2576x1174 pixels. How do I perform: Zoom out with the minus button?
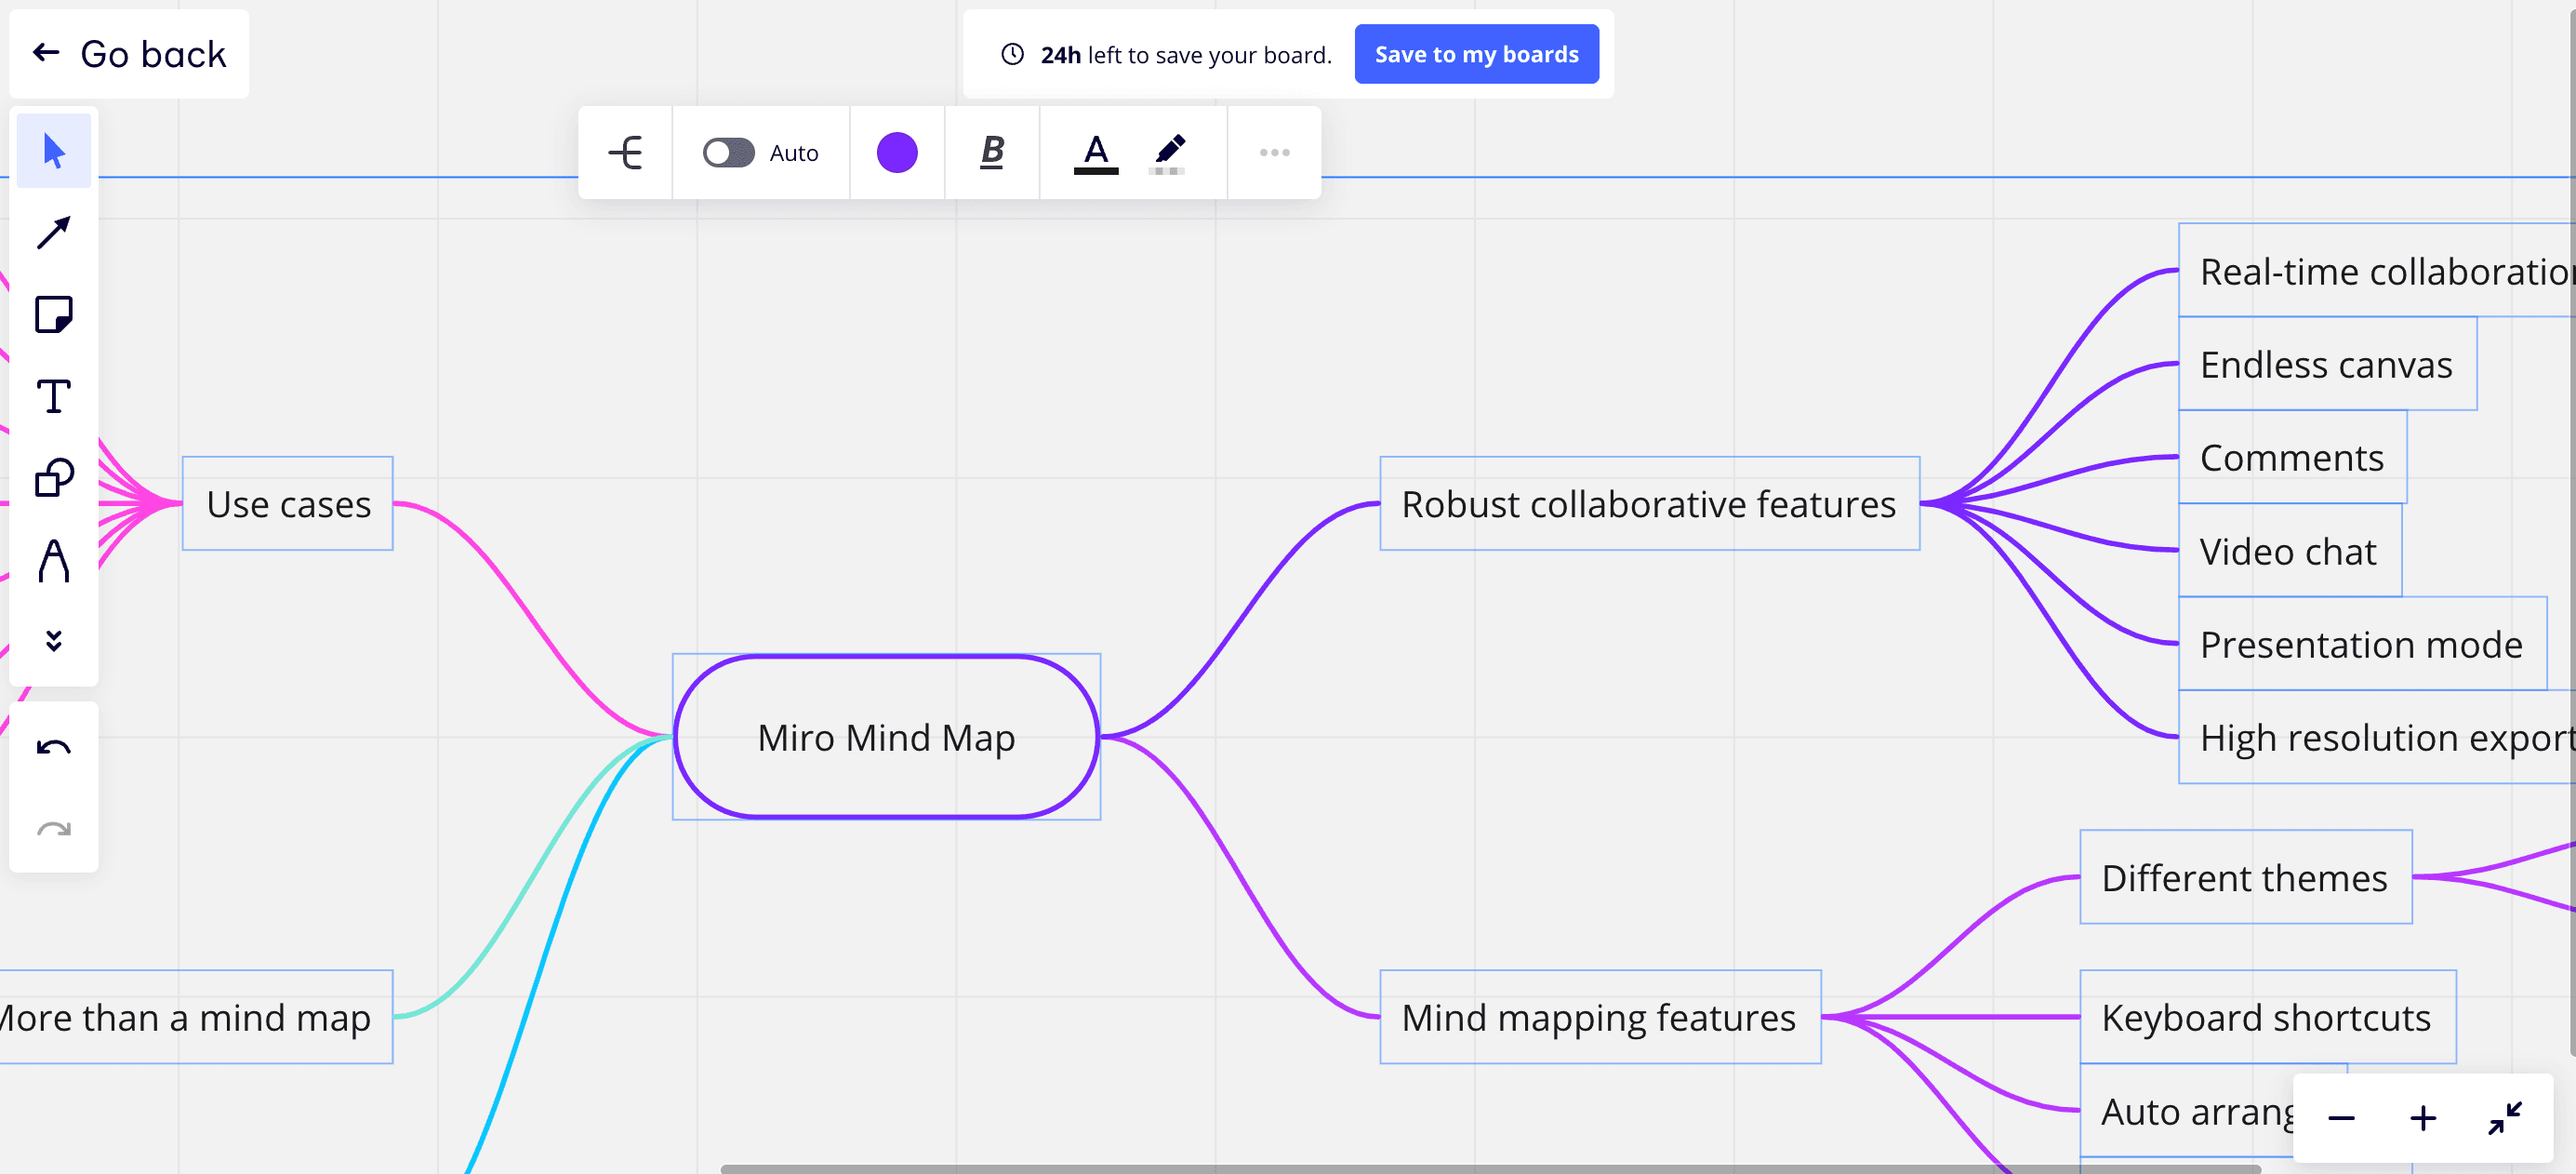(2341, 1118)
